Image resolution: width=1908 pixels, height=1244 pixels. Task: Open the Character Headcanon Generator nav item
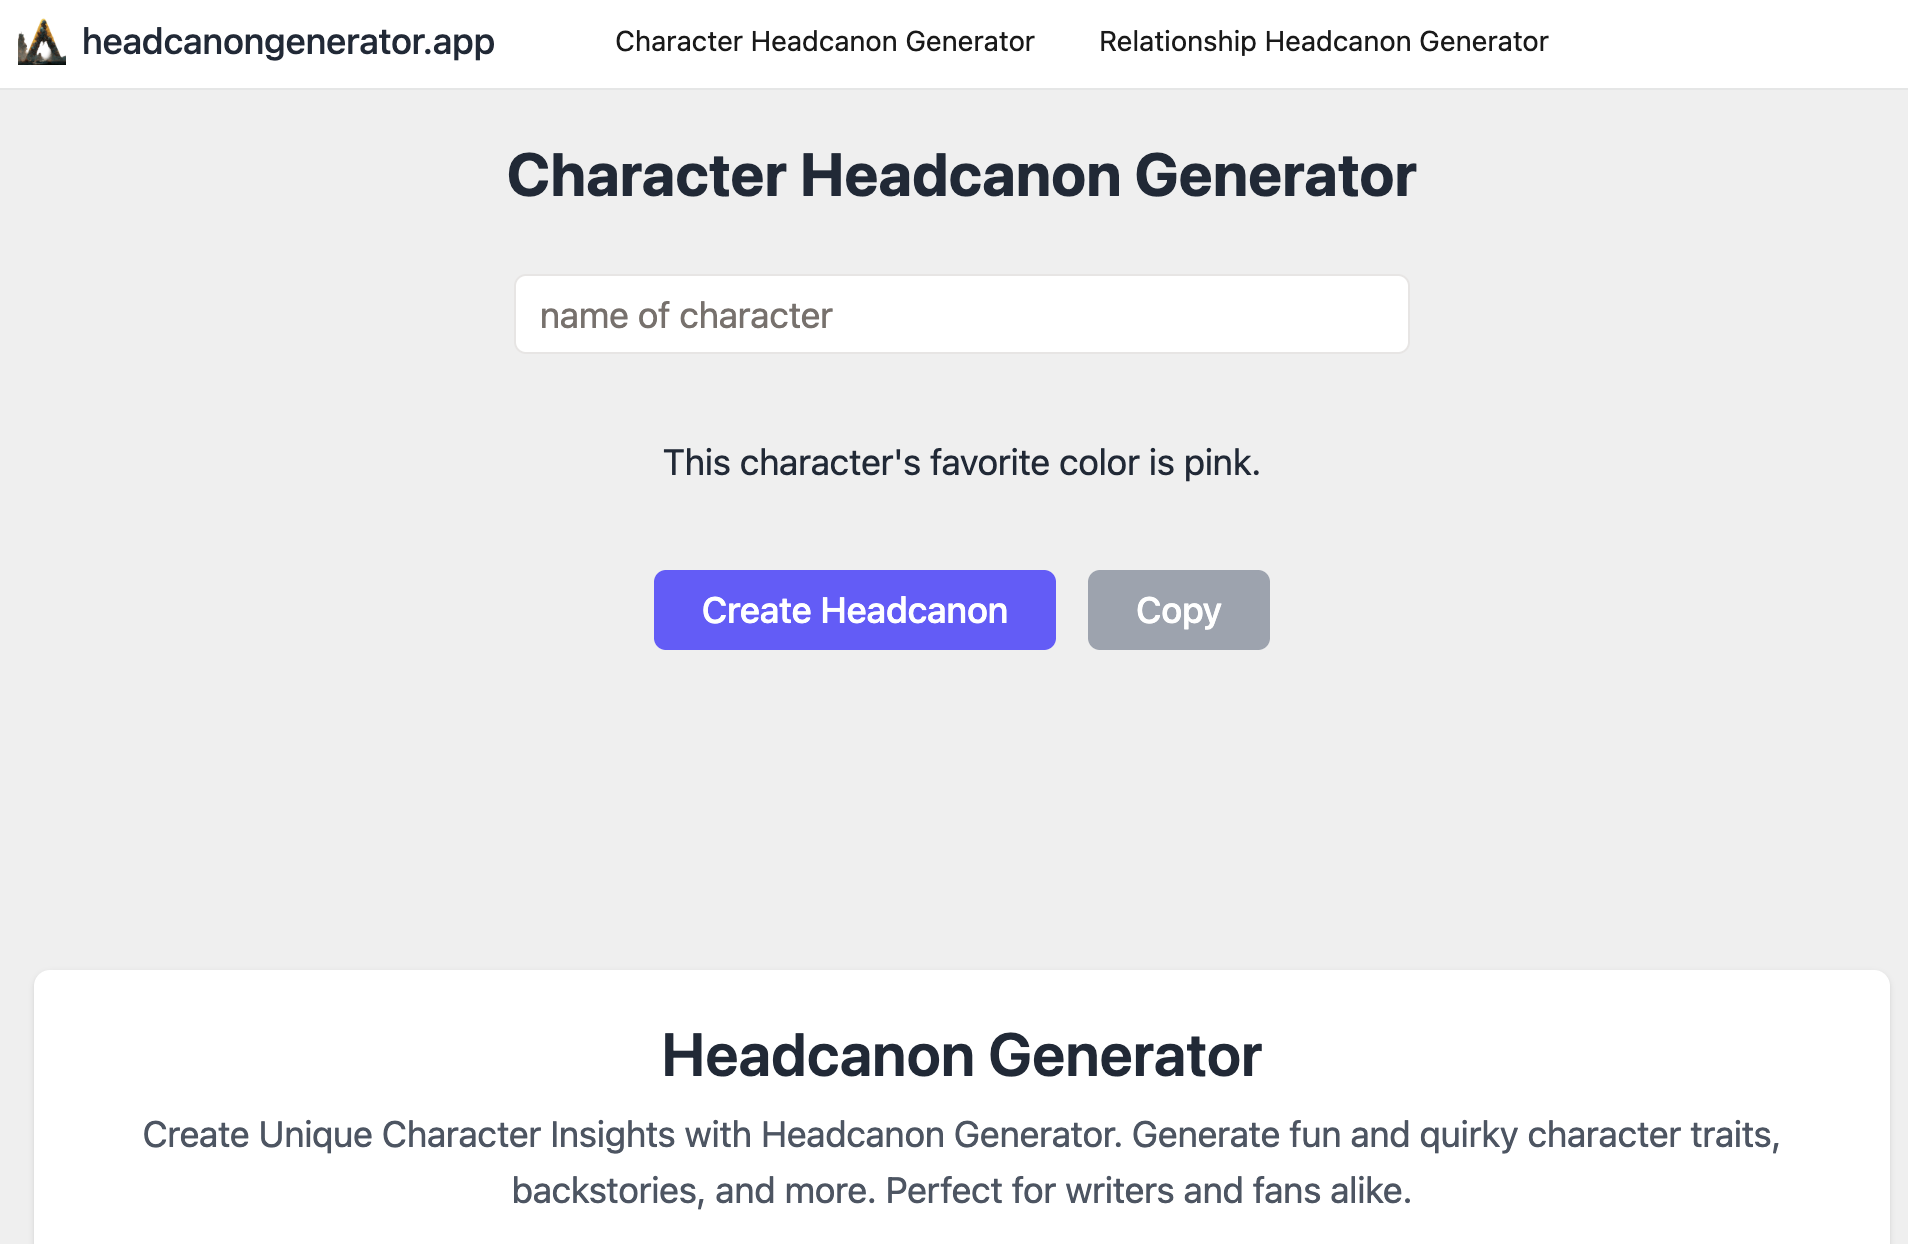[x=824, y=41]
